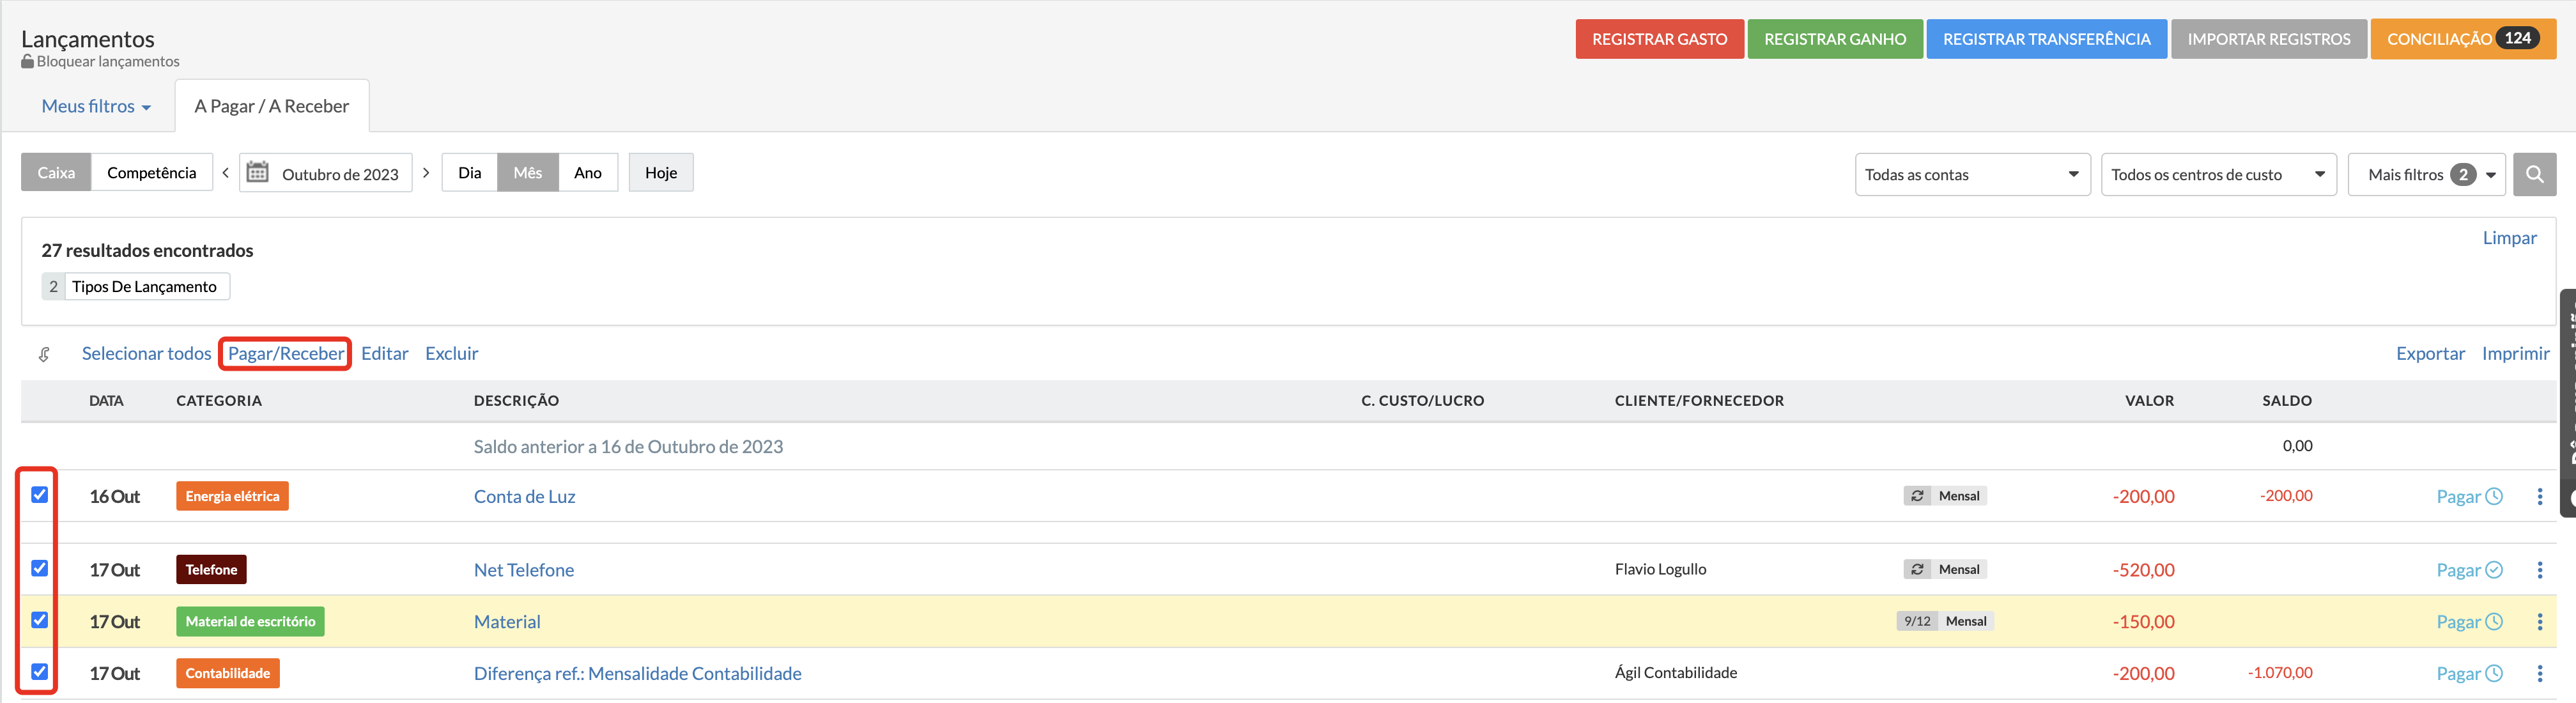Uncheck the Net Telefone row checkbox
This screenshot has width=2576, height=703.
[x=40, y=568]
